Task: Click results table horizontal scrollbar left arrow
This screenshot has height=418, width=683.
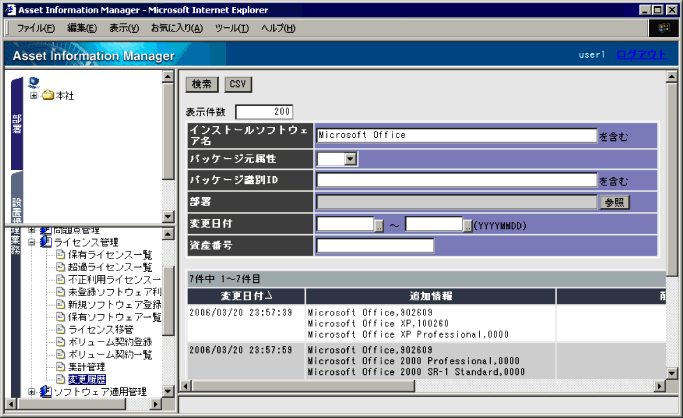Action: tap(186, 386)
